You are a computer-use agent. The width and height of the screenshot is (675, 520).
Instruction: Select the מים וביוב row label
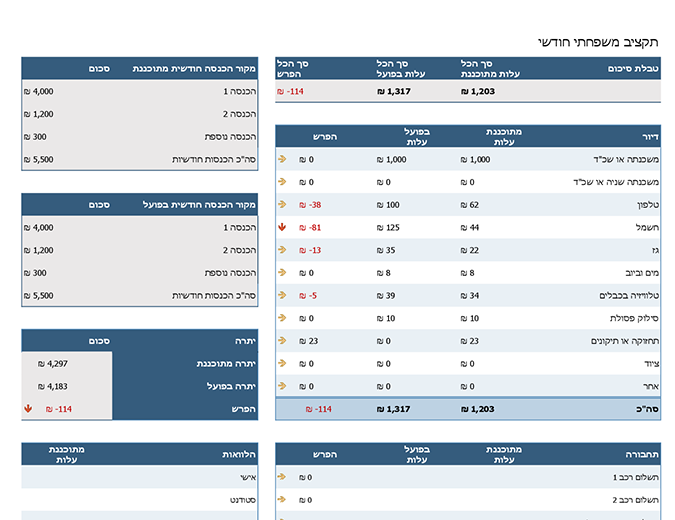pos(642,273)
